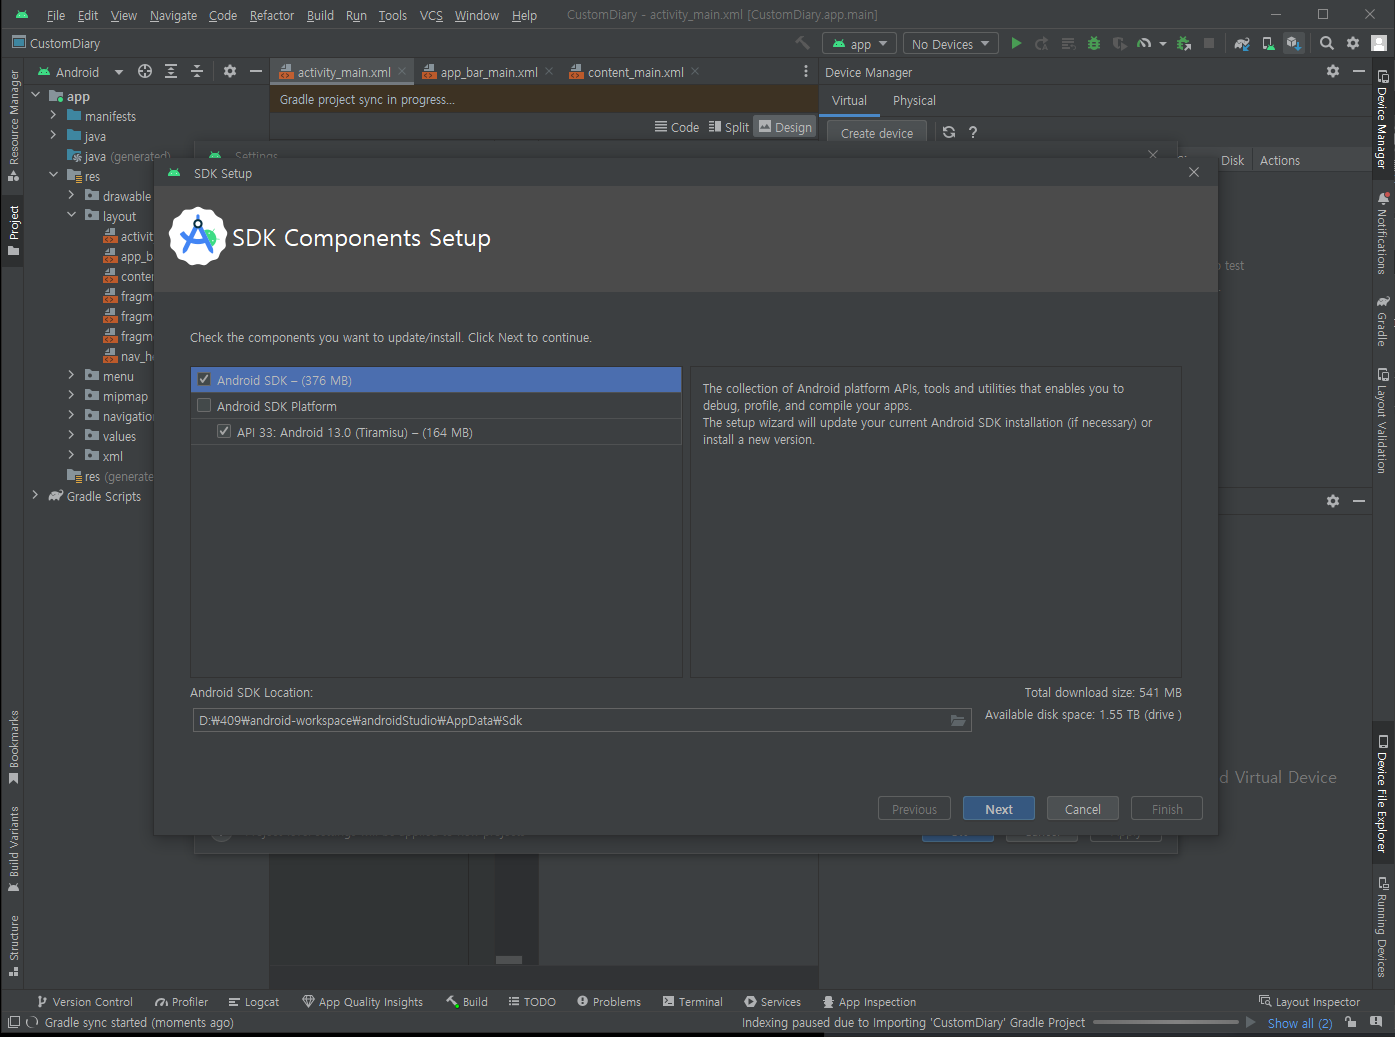Click Show all (2) background tasks link
Screen dimensions: 1395x1037
pos(1300,1023)
